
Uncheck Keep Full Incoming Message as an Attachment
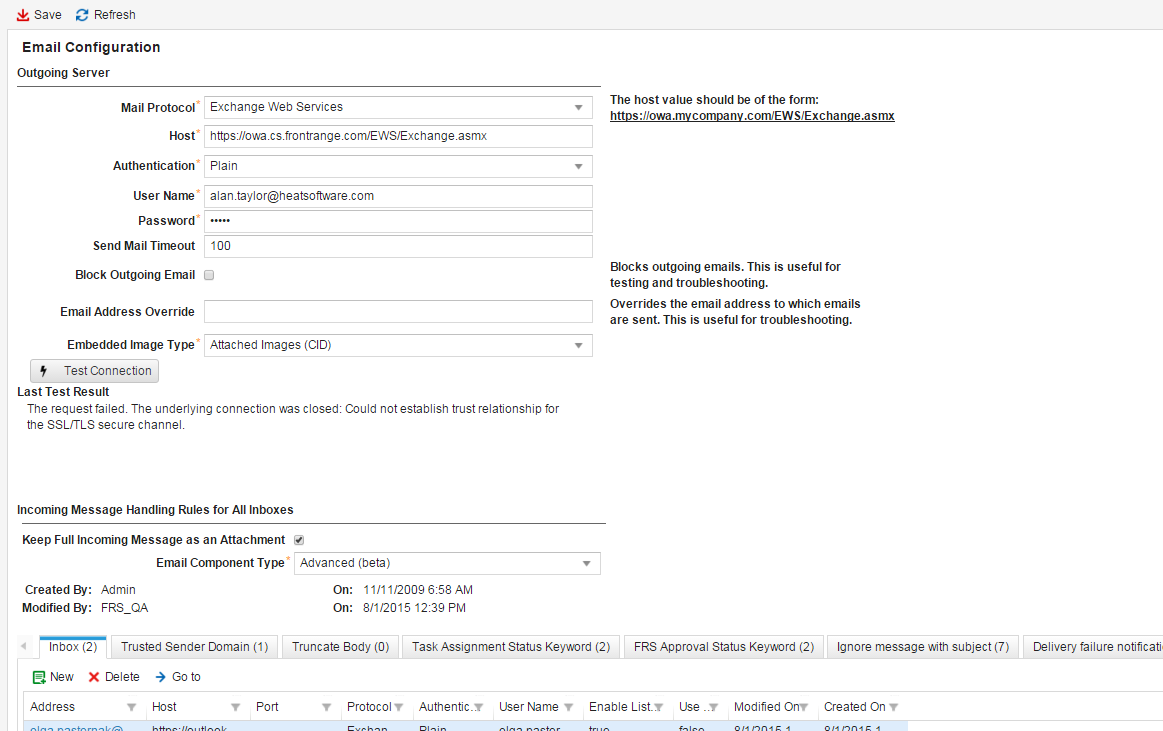[298, 539]
